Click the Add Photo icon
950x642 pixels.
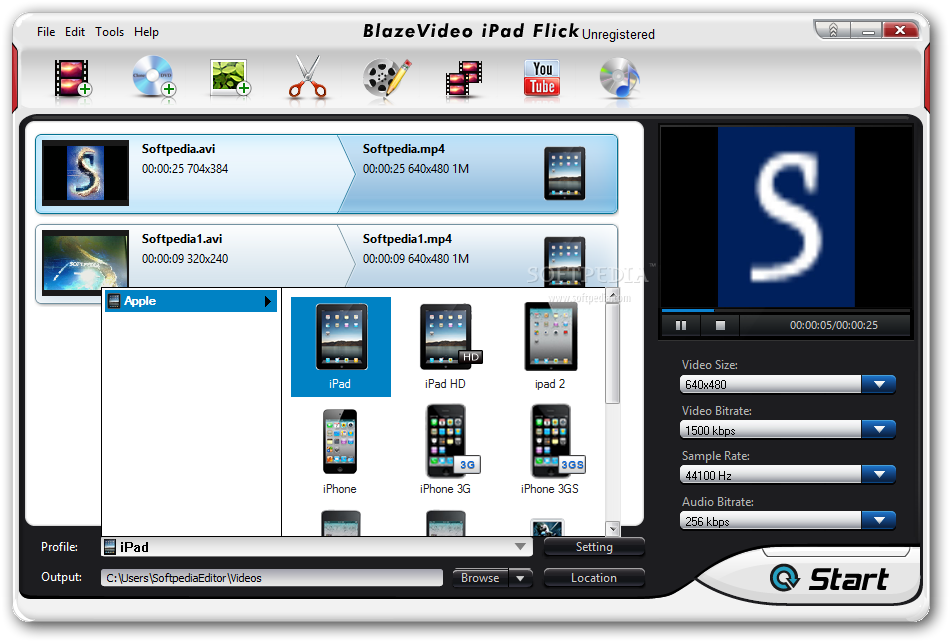click(230, 78)
